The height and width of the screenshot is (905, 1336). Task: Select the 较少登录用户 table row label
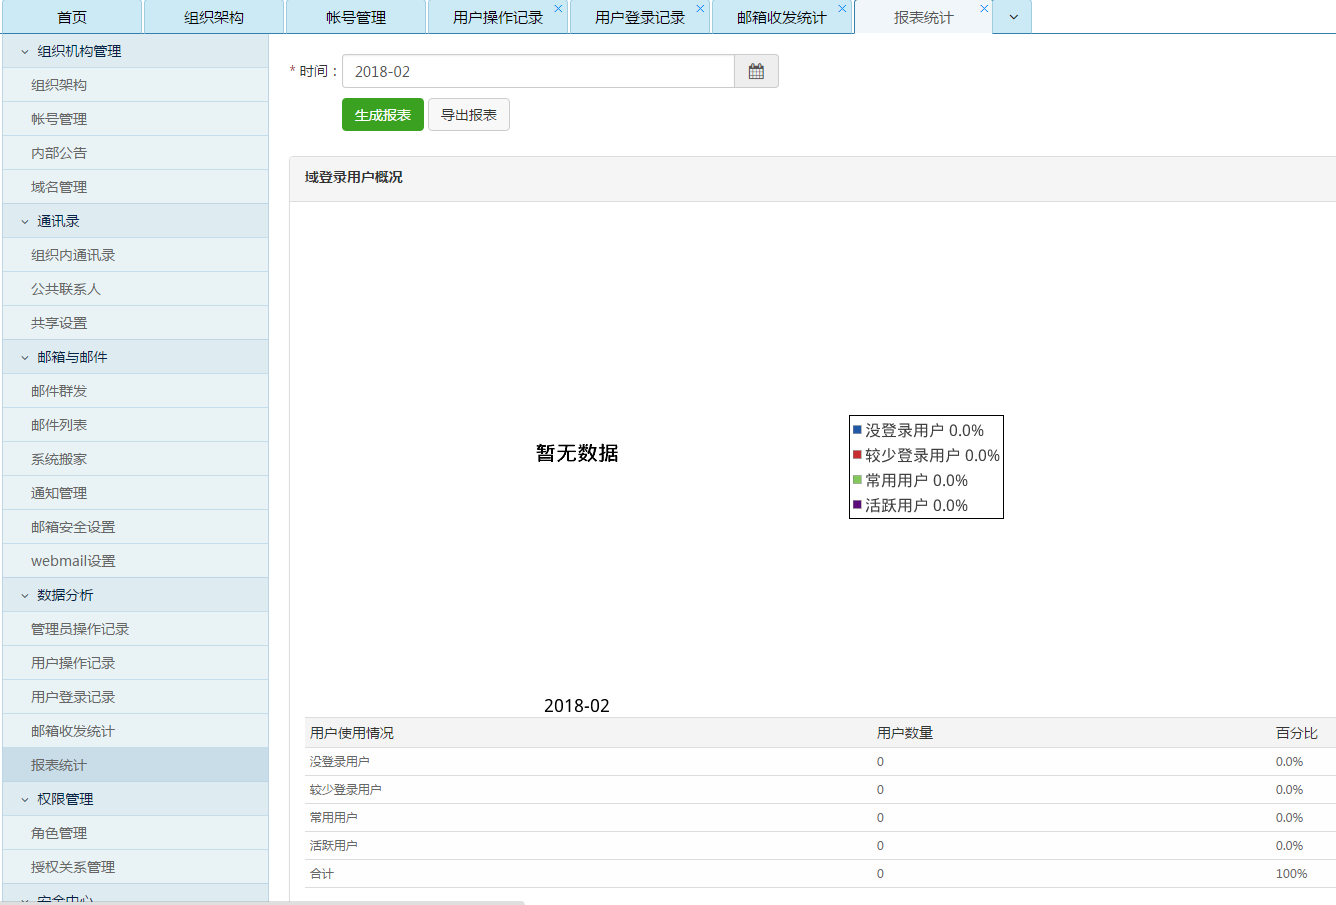click(x=345, y=790)
